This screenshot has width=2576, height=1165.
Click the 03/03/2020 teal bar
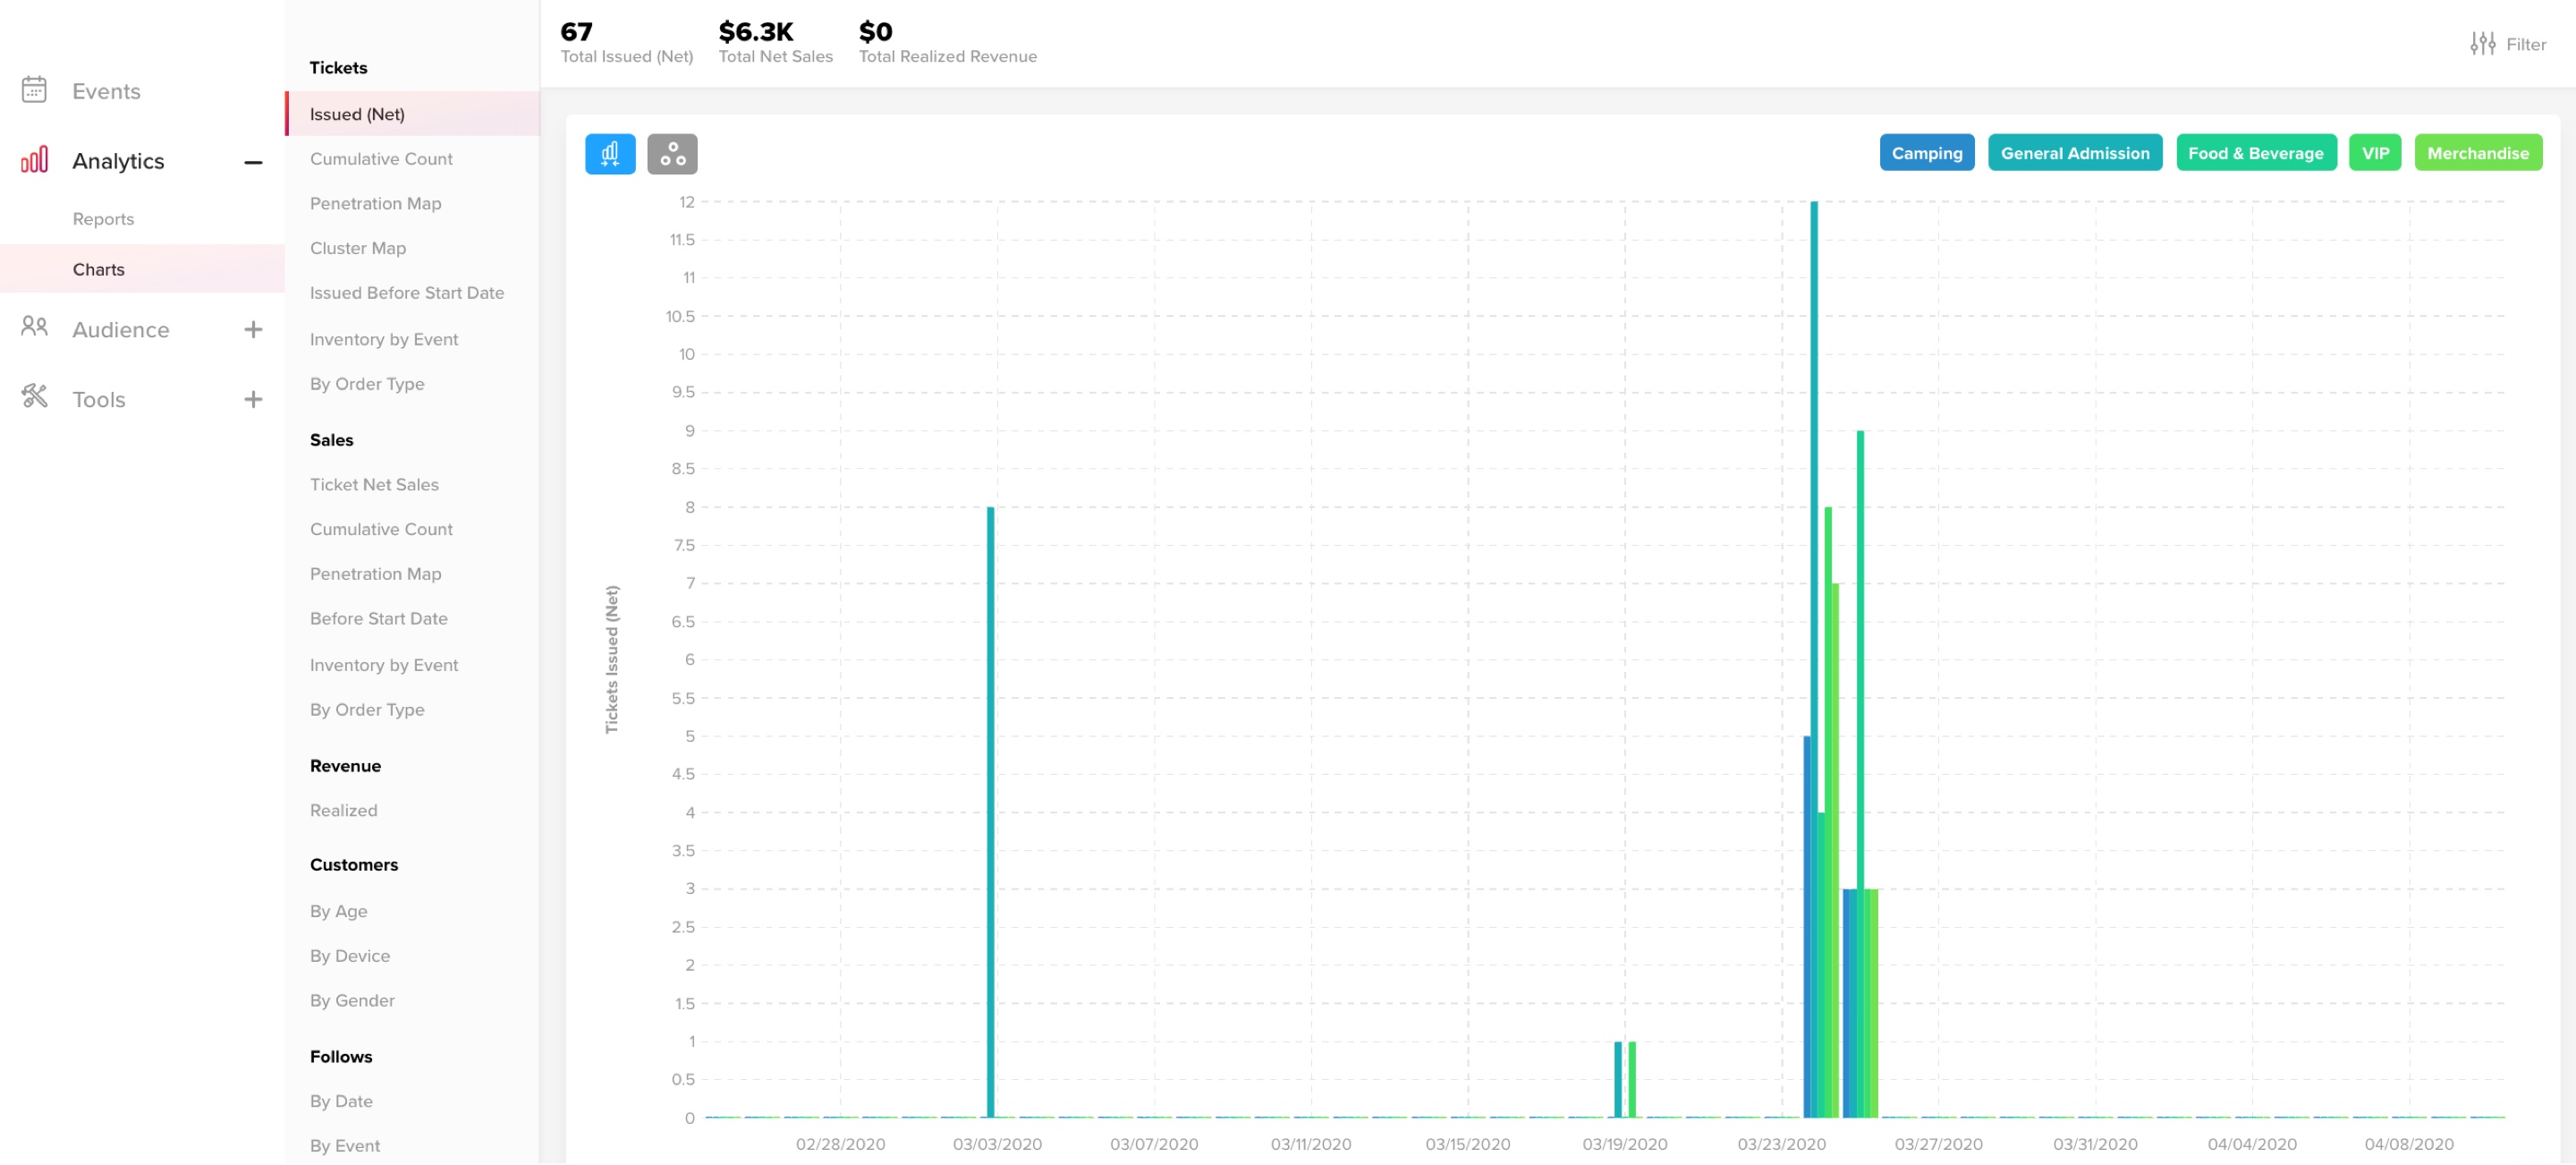click(x=990, y=811)
